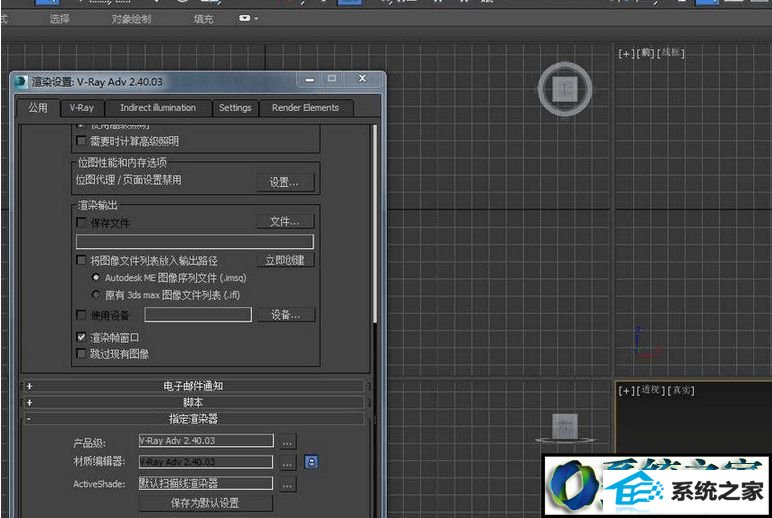Maximize the render settings dialog
The image size is (772, 518).
click(332, 78)
